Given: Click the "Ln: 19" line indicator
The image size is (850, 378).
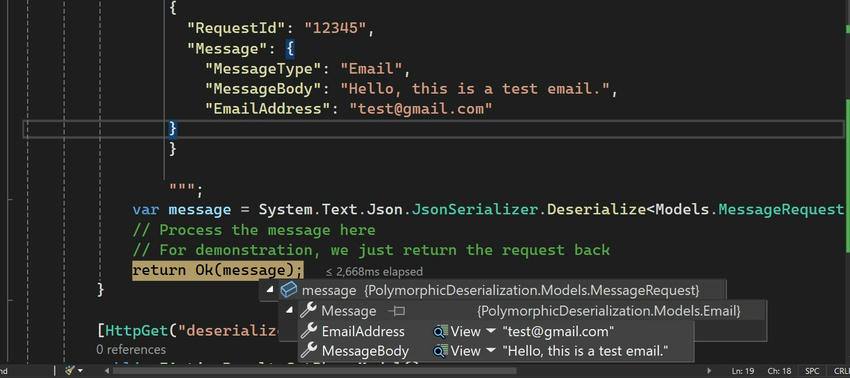Looking at the screenshot, I should [743, 371].
